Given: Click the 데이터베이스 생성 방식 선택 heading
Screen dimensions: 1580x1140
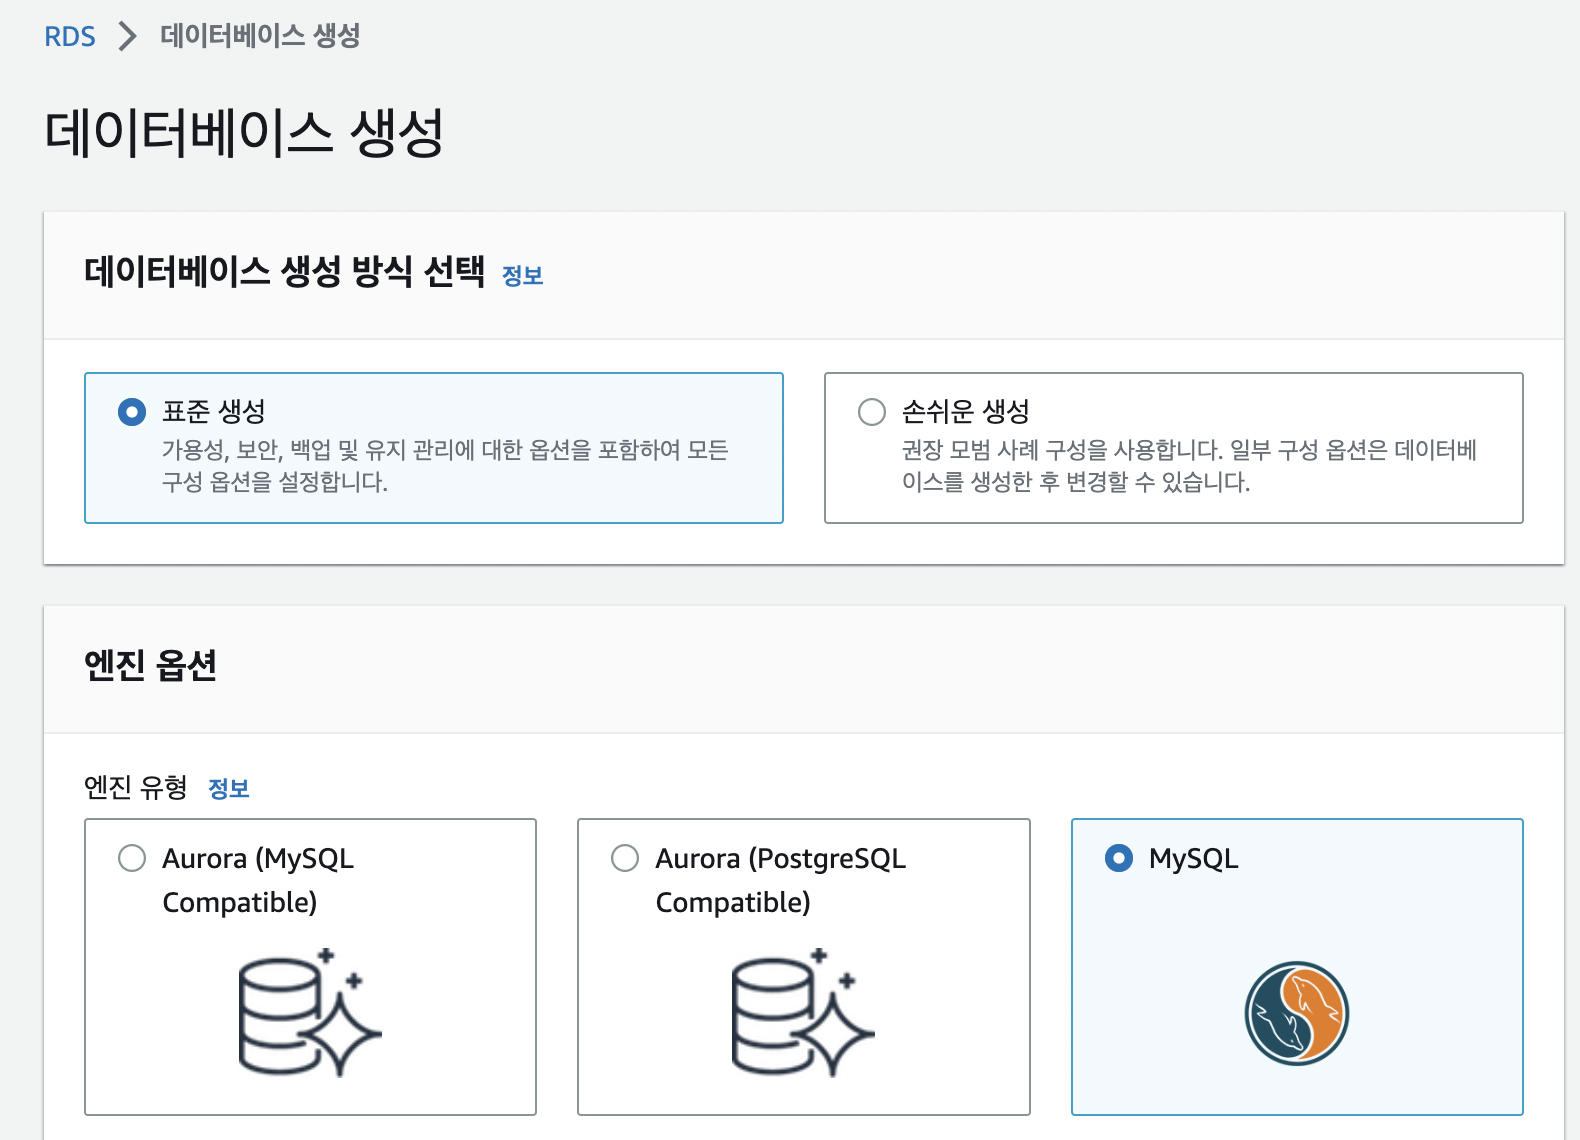Looking at the screenshot, I should pyautogui.click(x=285, y=271).
